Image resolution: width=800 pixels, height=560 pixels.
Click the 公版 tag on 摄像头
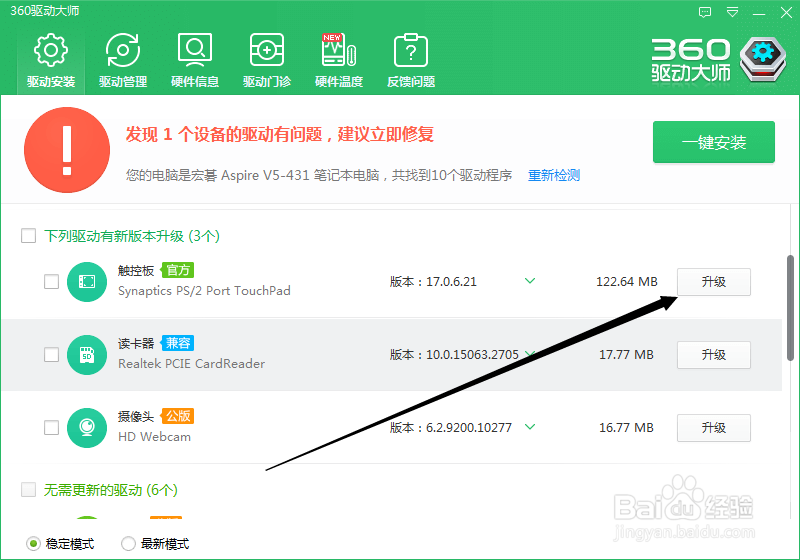click(x=178, y=416)
